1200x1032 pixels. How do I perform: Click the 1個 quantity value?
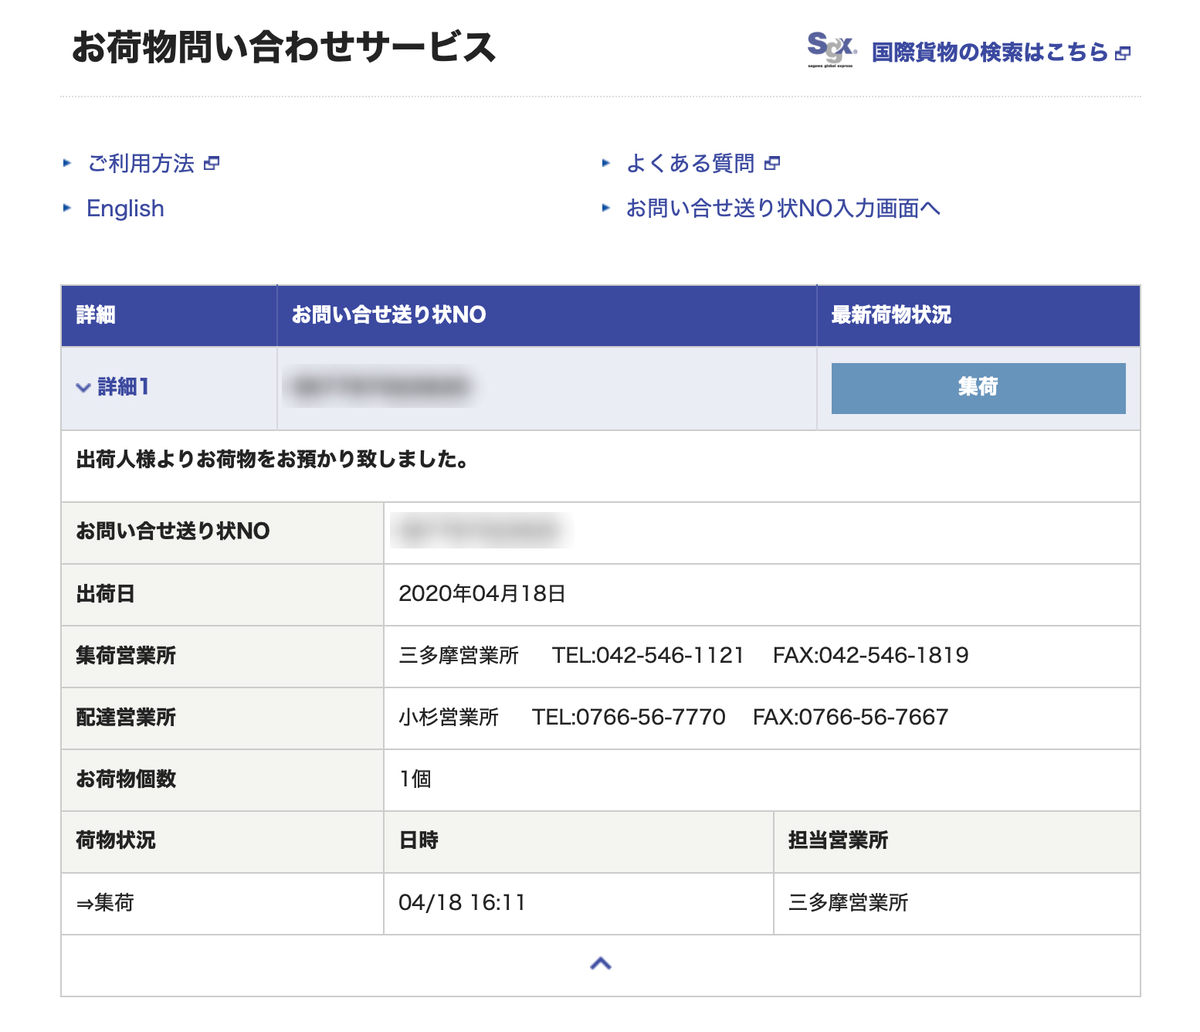point(415,779)
